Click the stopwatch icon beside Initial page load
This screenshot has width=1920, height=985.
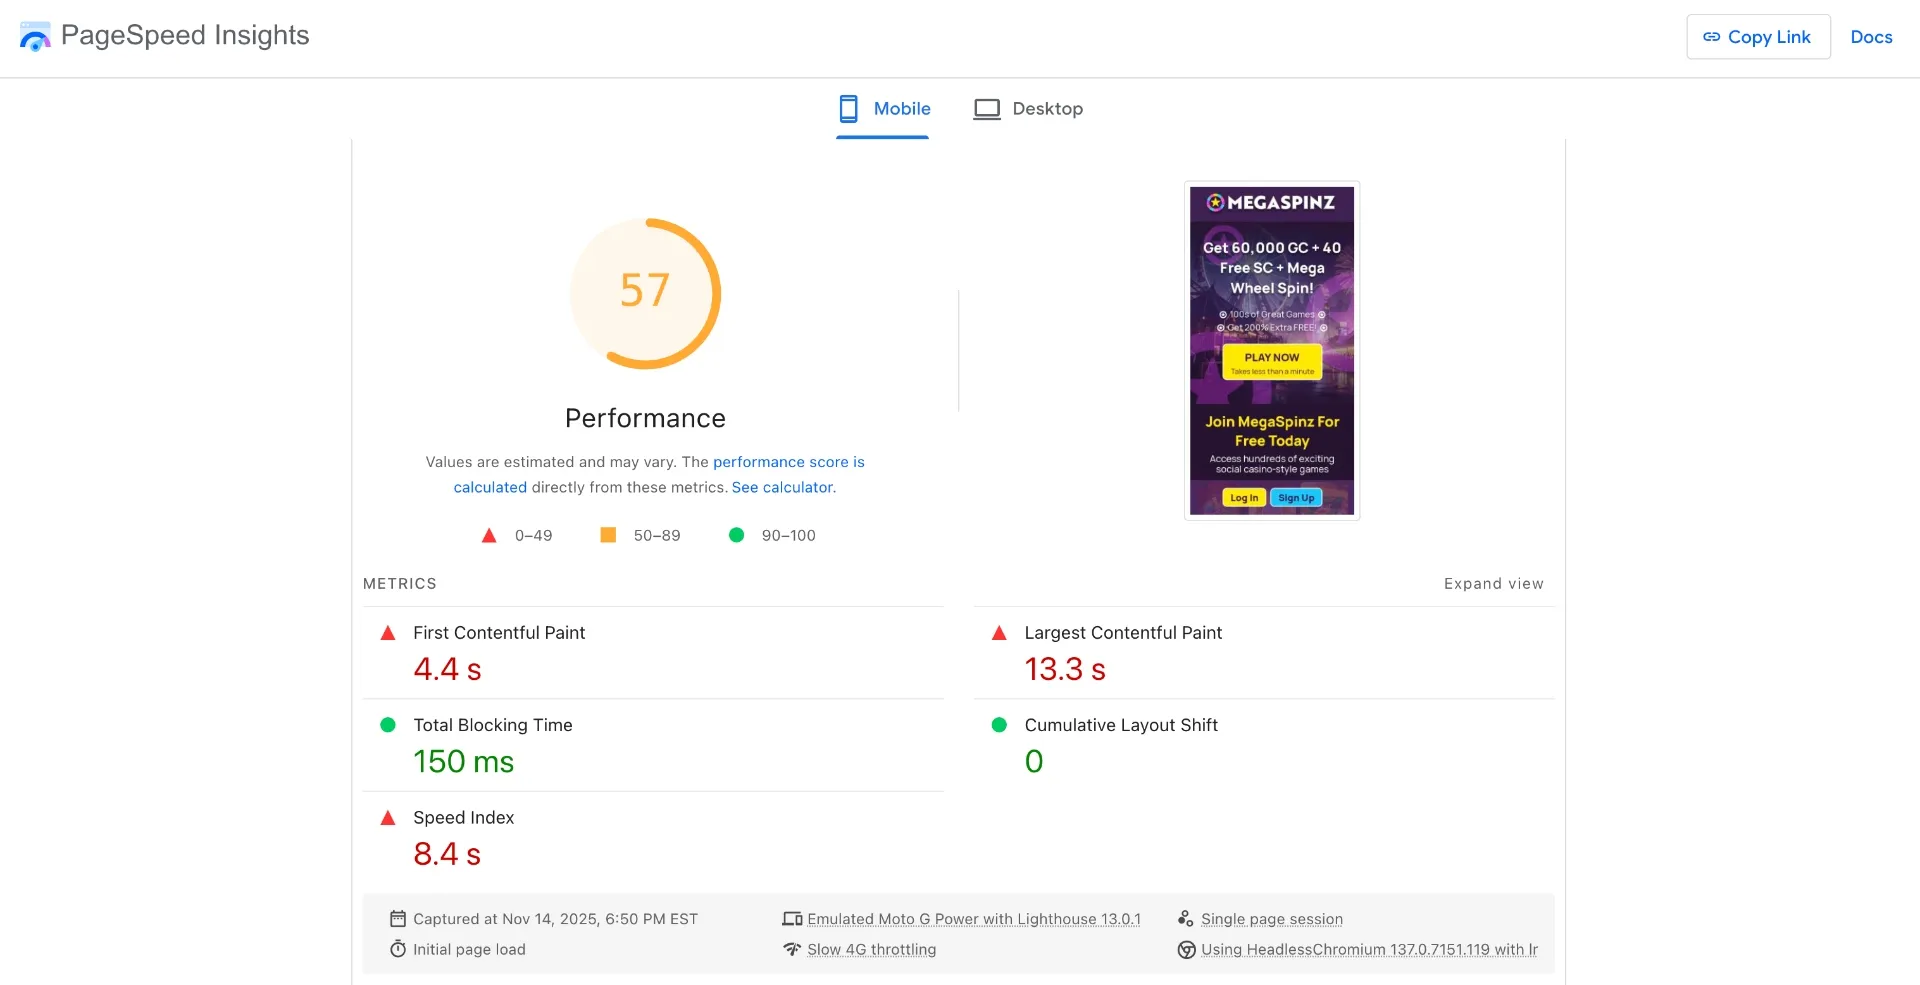click(398, 948)
